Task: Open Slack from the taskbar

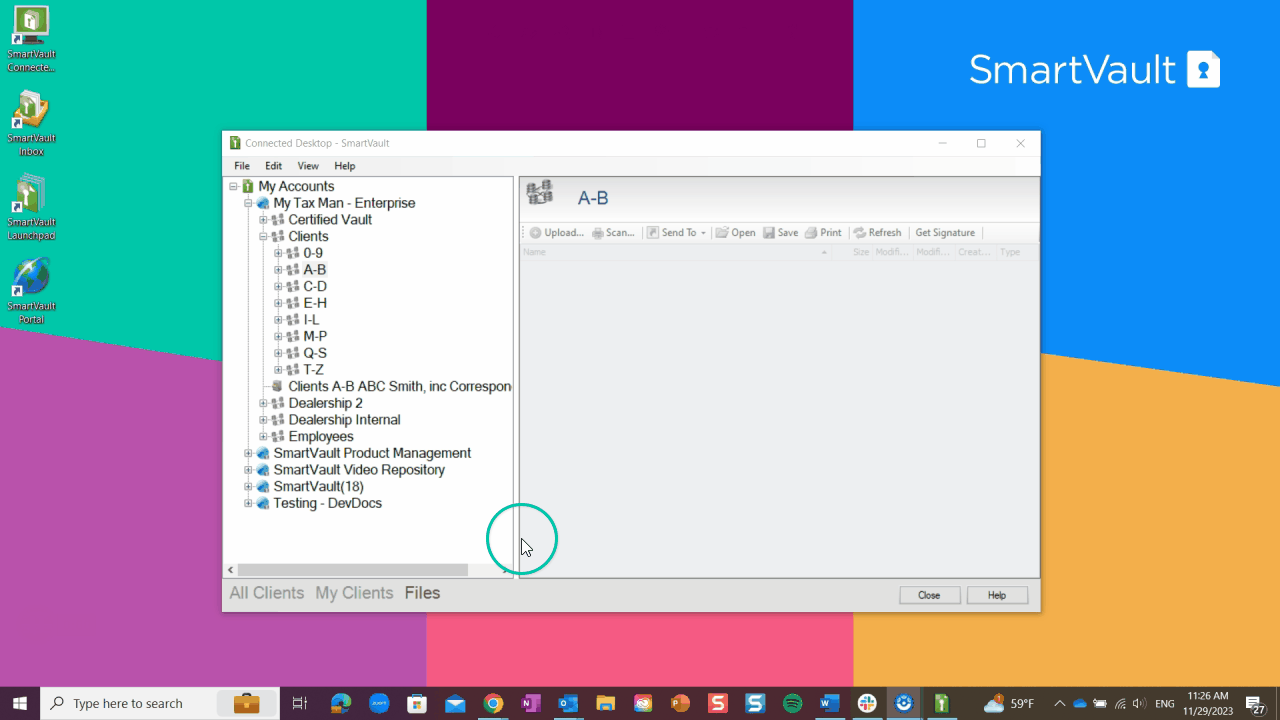Action: tap(867, 703)
